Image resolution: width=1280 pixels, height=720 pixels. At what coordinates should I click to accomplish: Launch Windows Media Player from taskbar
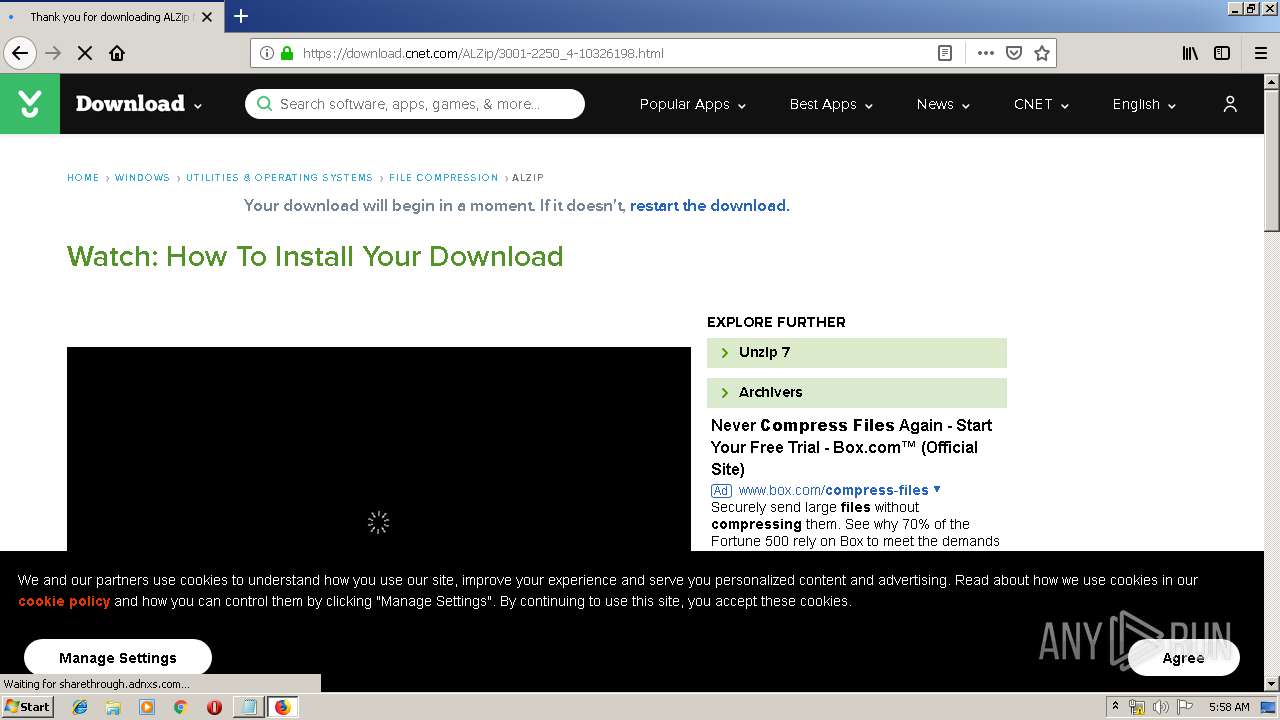tap(147, 707)
